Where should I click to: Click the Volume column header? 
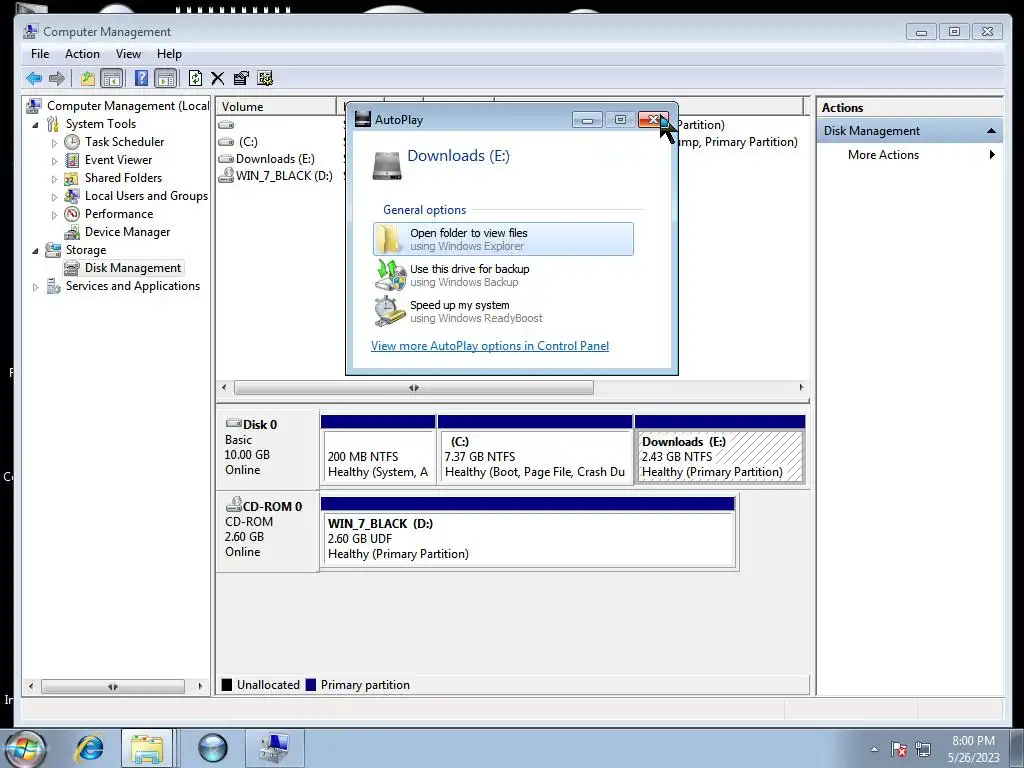coord(276,106)
